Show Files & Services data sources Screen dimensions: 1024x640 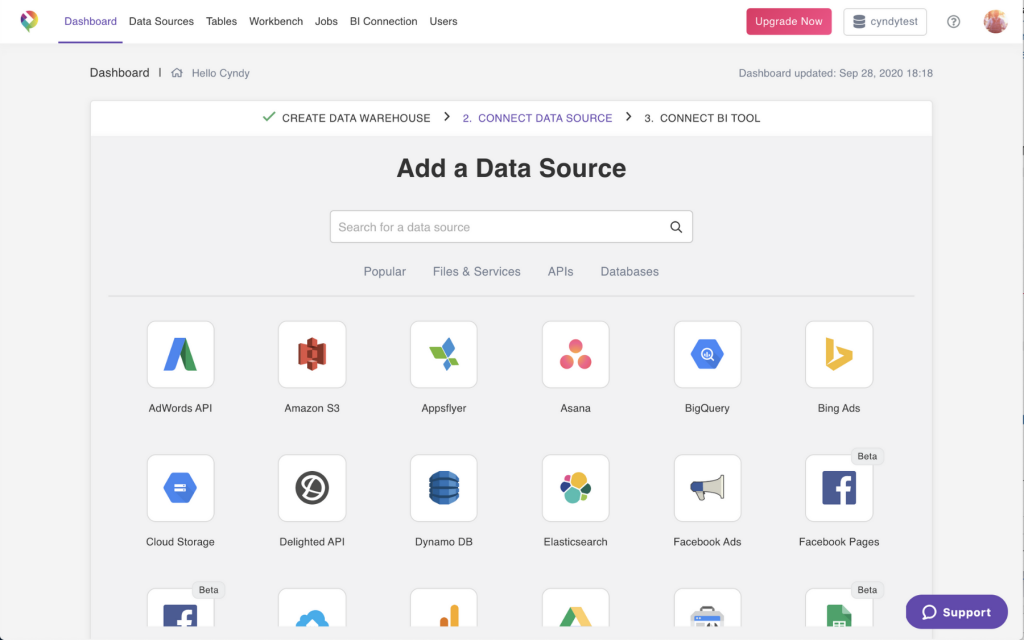tap(477, 272)
